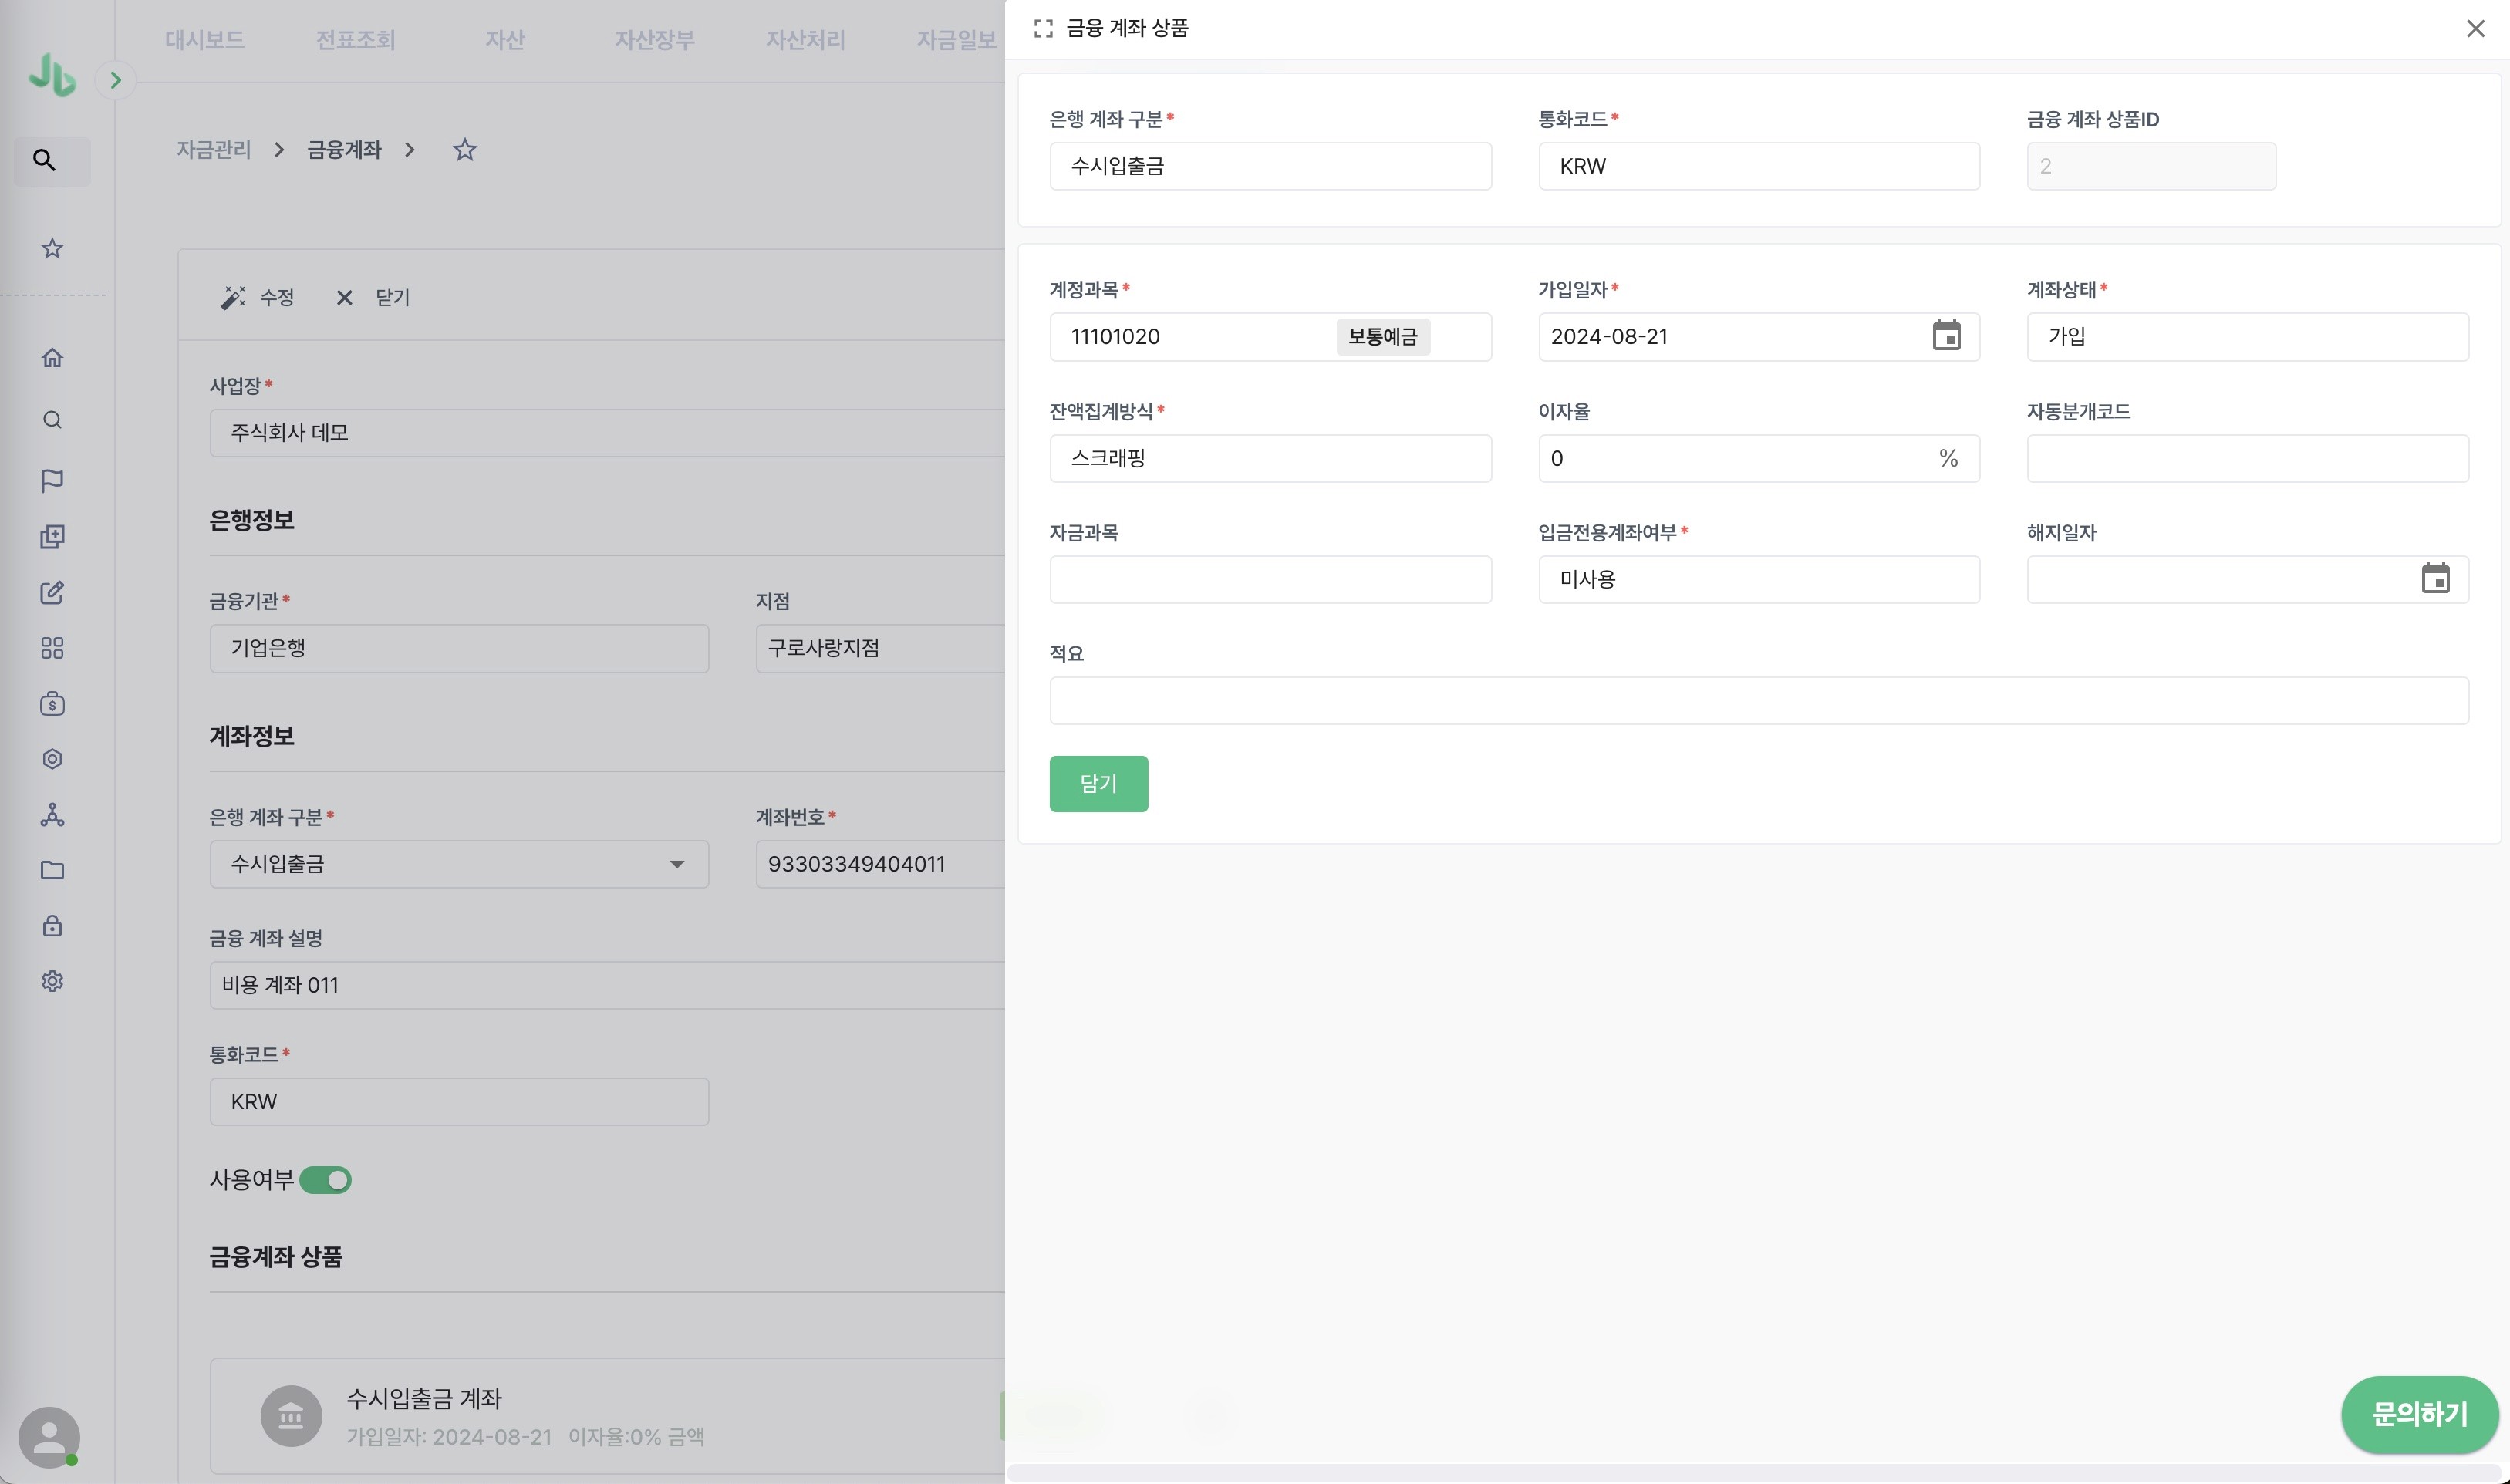Click the user avatar at bottom left
The width and height of the screenshot is (2510, 1484).
[x=49, y=1437]
